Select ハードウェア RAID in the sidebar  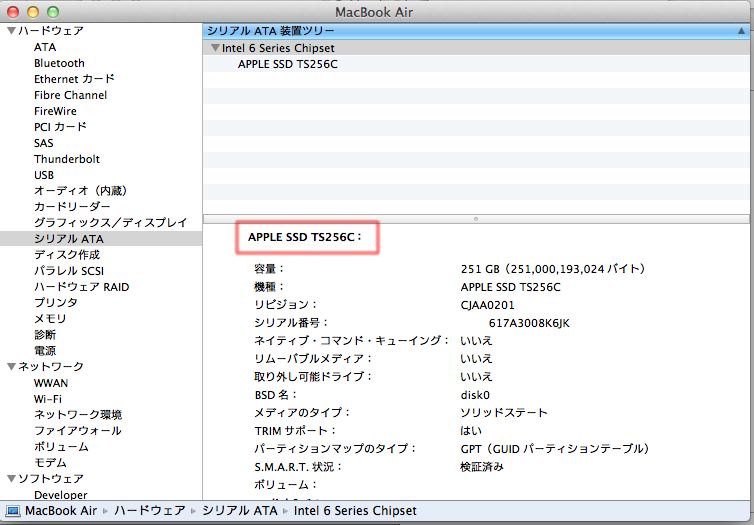point(81,287)
